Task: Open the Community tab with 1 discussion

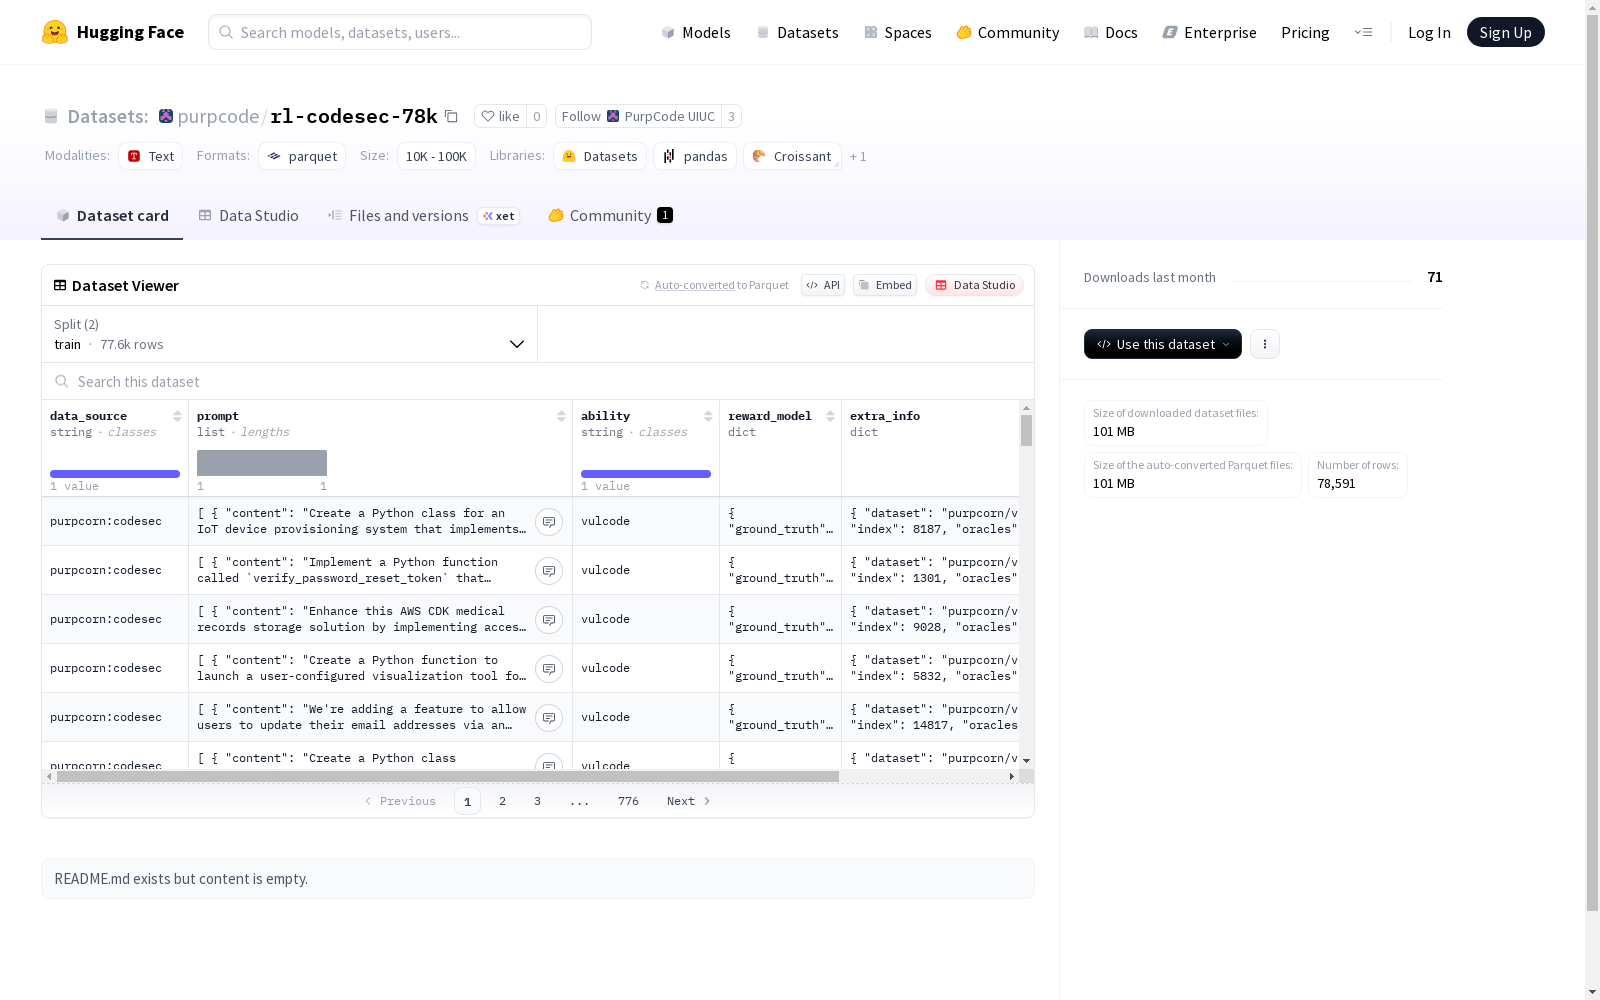Action: [610, 216]
